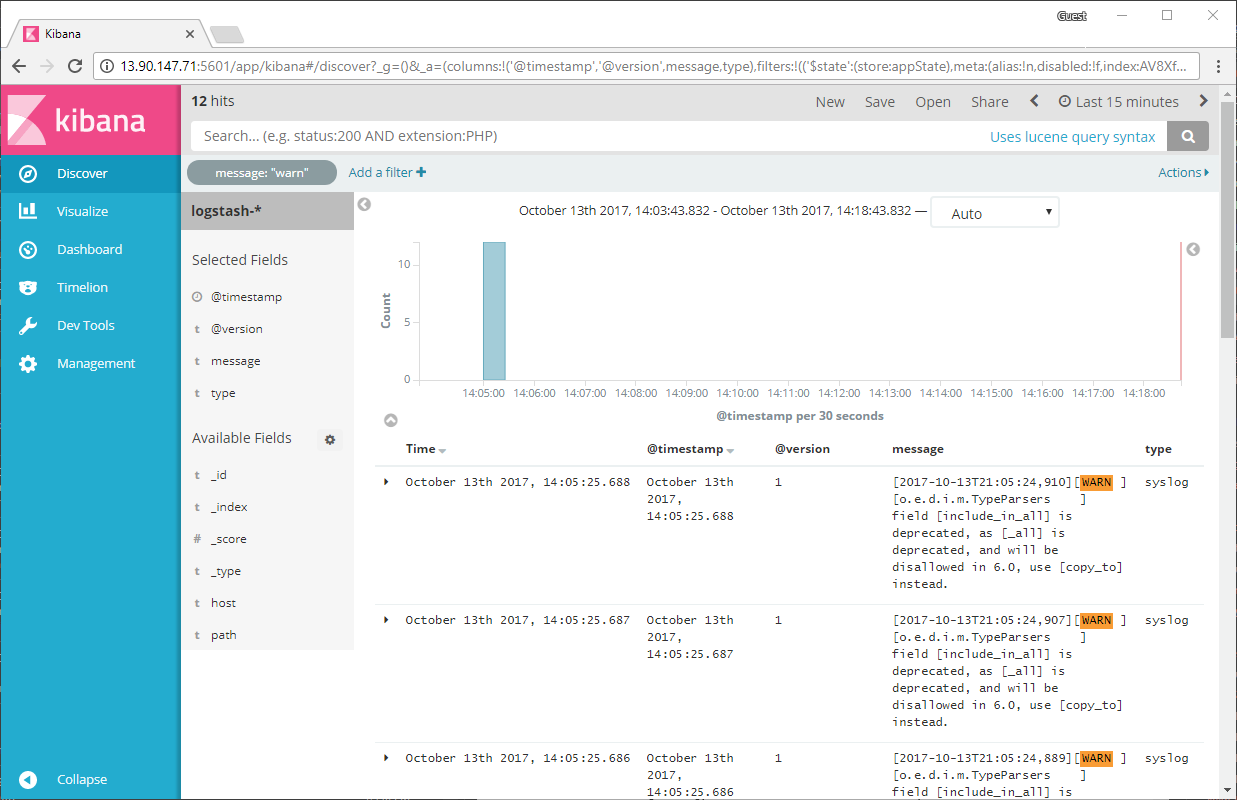Open Timelion from sidebar
The height and width of the screenshot is (800, 1237).
pyautogui.click(x=91, y=287)
